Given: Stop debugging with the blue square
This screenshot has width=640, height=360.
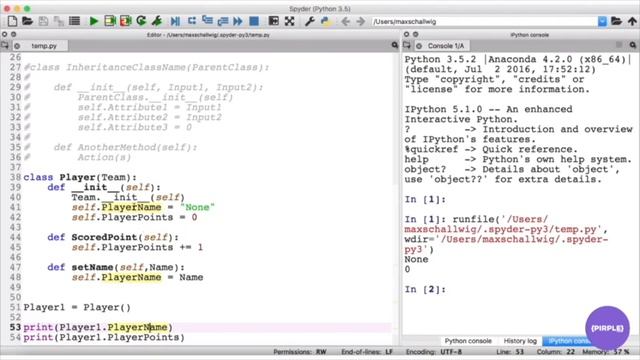Looking at the screenshot, I should pyautogui.click(x=254, y=21).
